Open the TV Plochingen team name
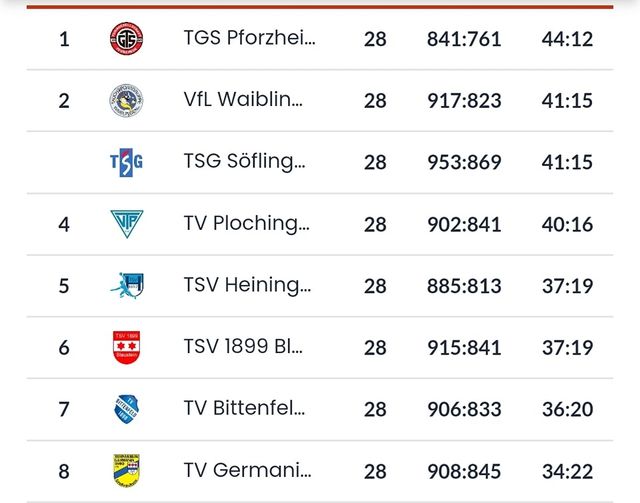This screenshot has height=503, width=640. [246, 224]
